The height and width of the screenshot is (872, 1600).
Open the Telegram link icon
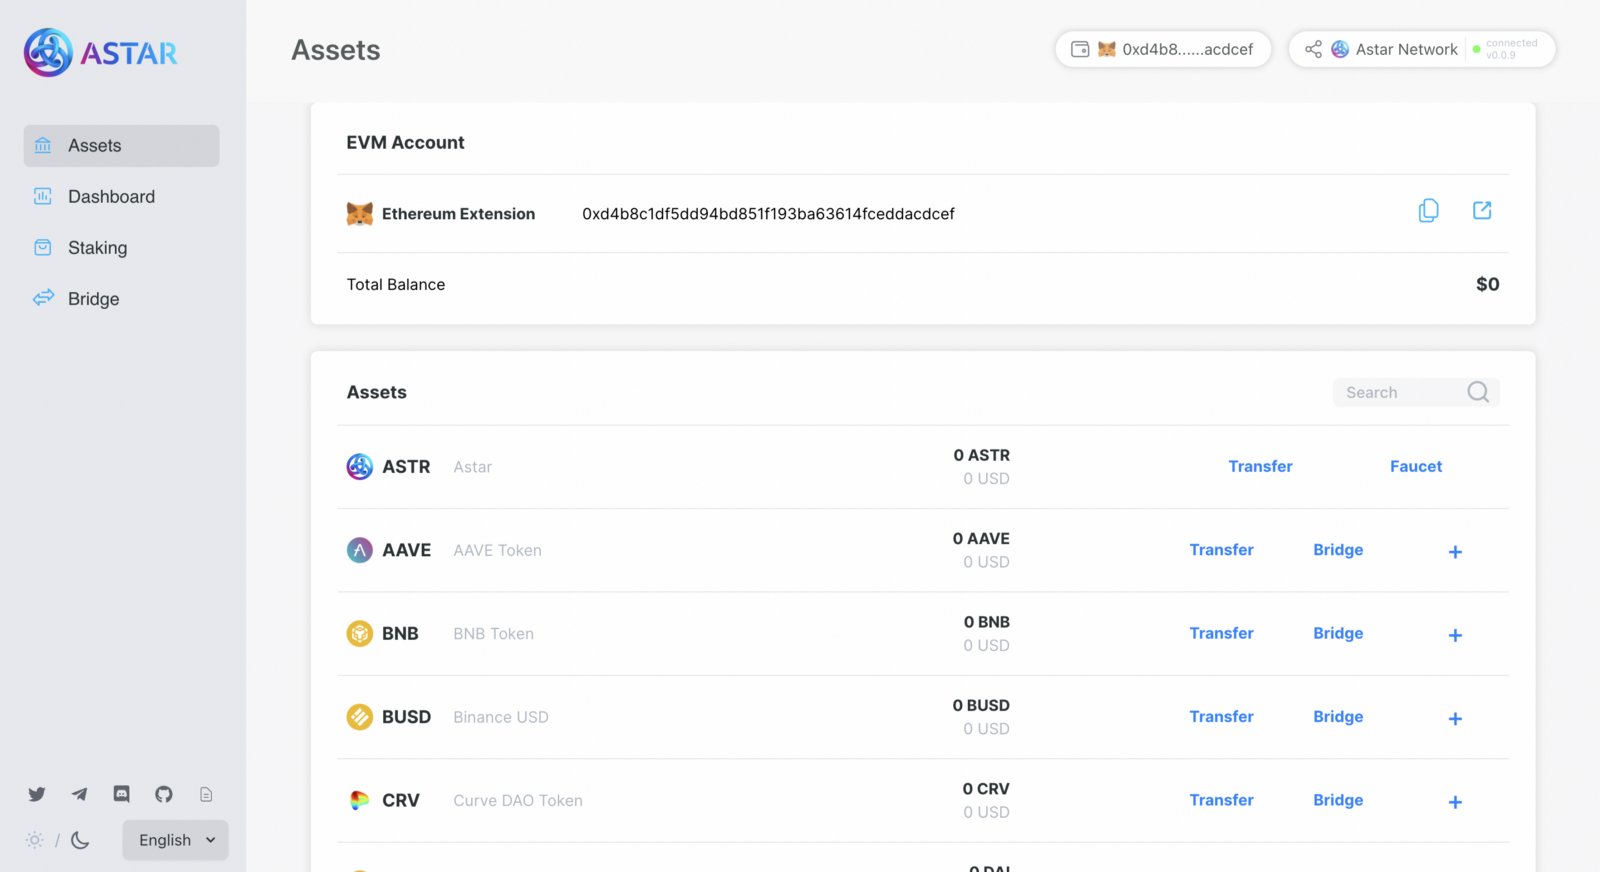[79, 794]
